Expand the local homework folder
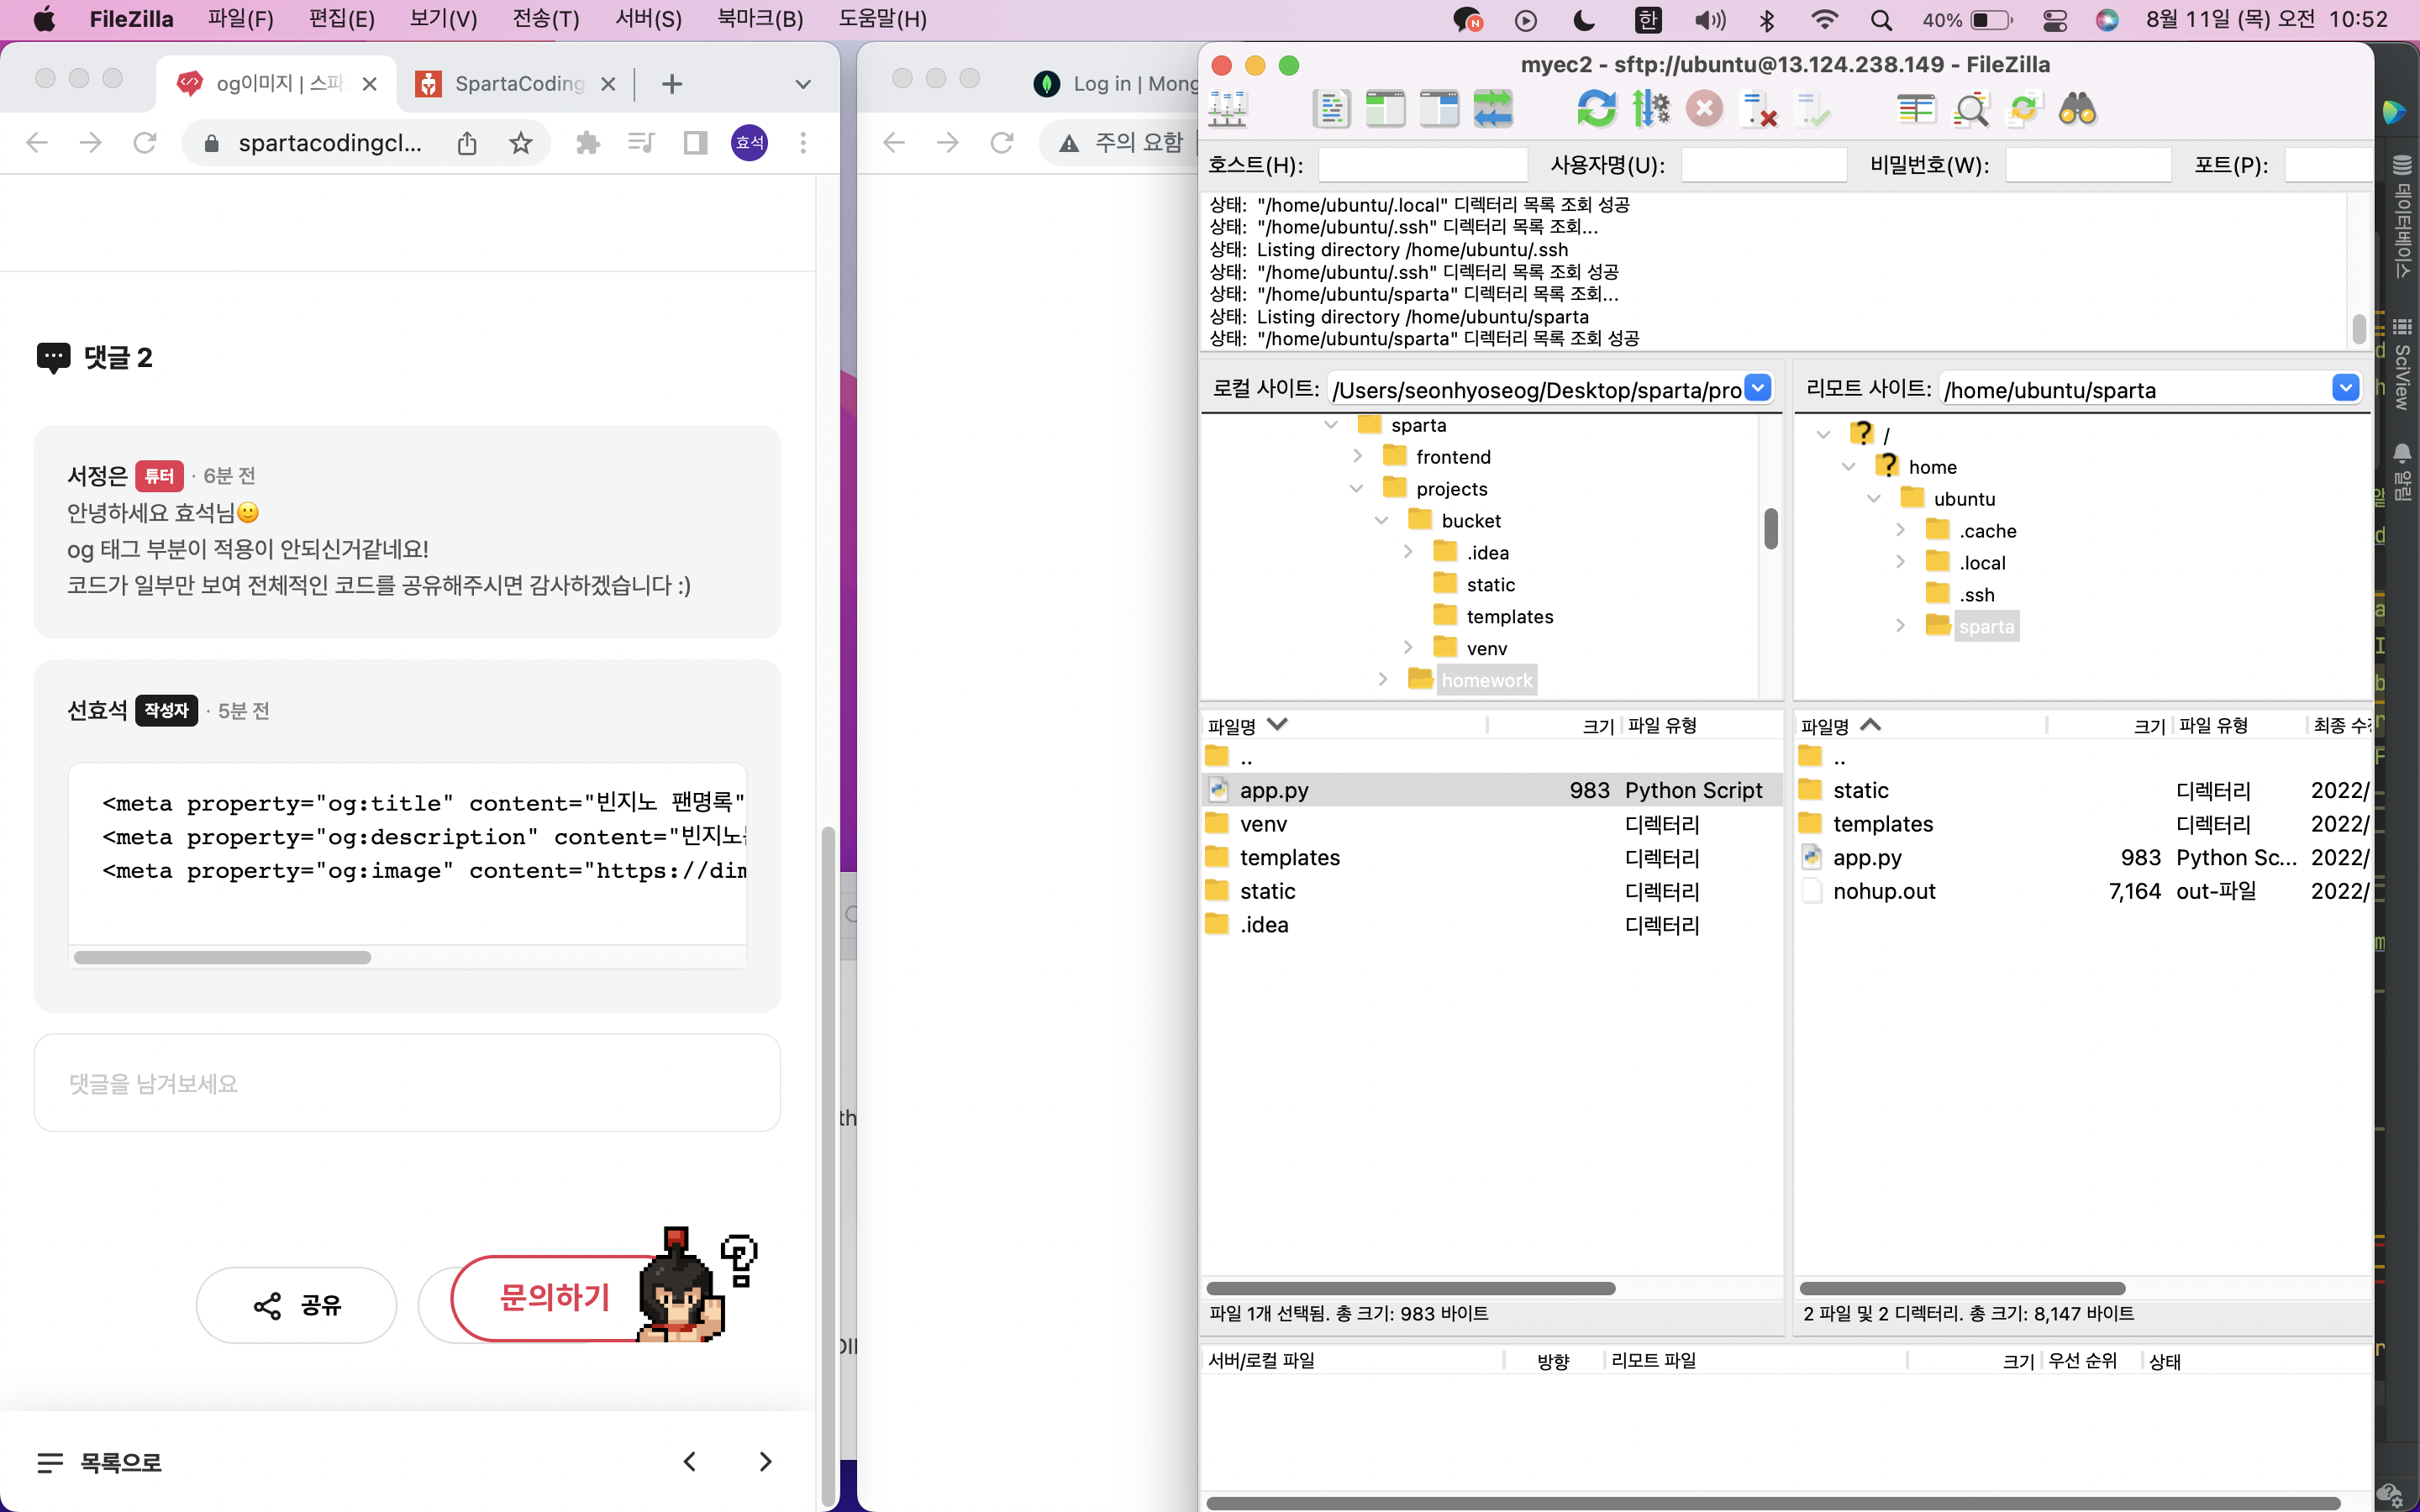Screen dimensions: 2420x1512 click(1382, 680)
